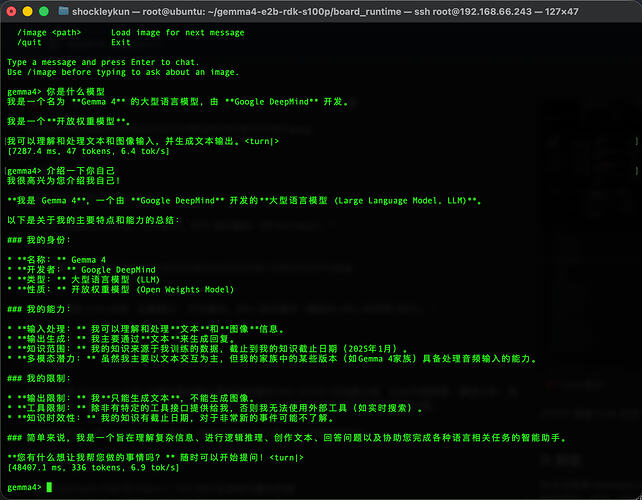Click the bullet starting '输出生成'
The image size is (642, 500).
click(121, 339)
